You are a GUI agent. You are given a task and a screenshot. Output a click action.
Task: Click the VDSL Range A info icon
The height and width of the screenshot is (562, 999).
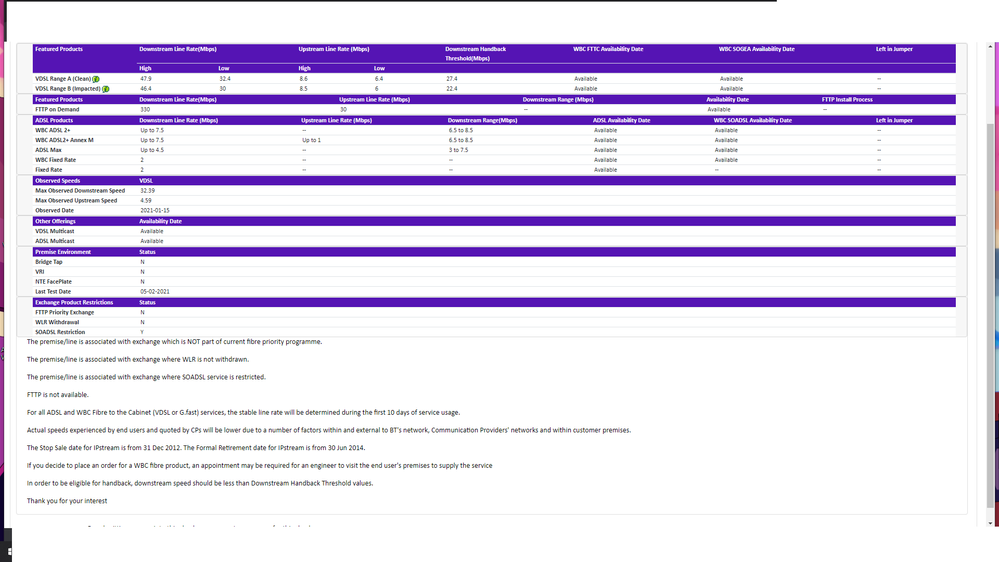pos(97,78)
